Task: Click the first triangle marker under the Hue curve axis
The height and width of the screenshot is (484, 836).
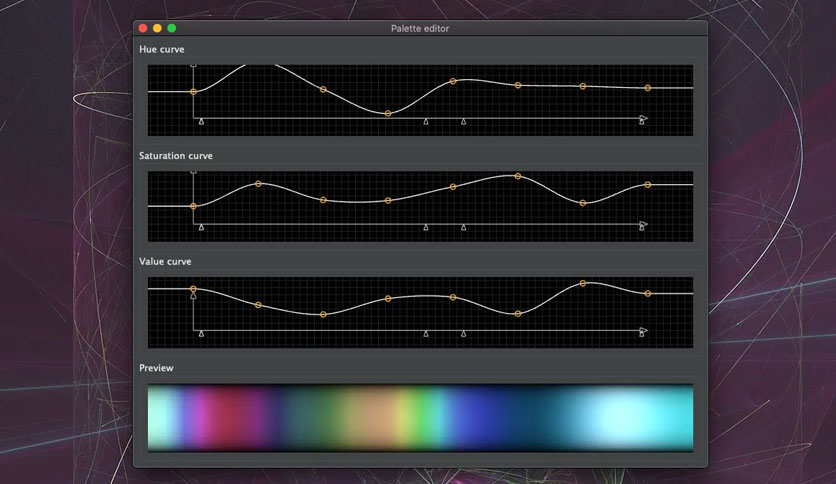Action: [x=202, y=122]
